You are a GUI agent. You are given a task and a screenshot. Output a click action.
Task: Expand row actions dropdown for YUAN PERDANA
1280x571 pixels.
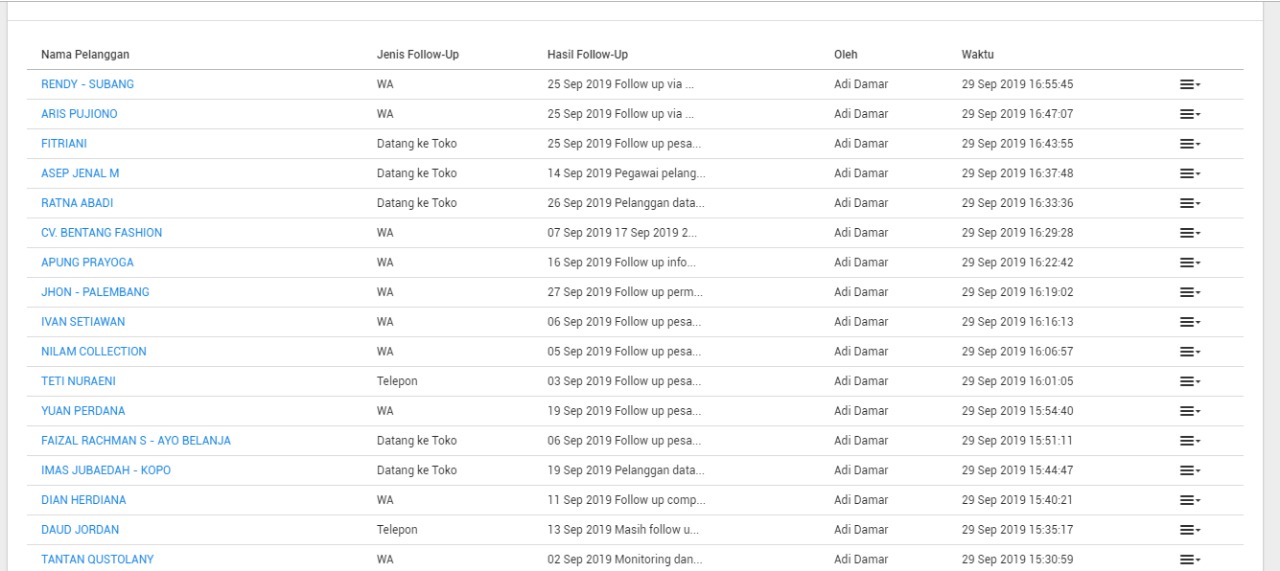1189,411
